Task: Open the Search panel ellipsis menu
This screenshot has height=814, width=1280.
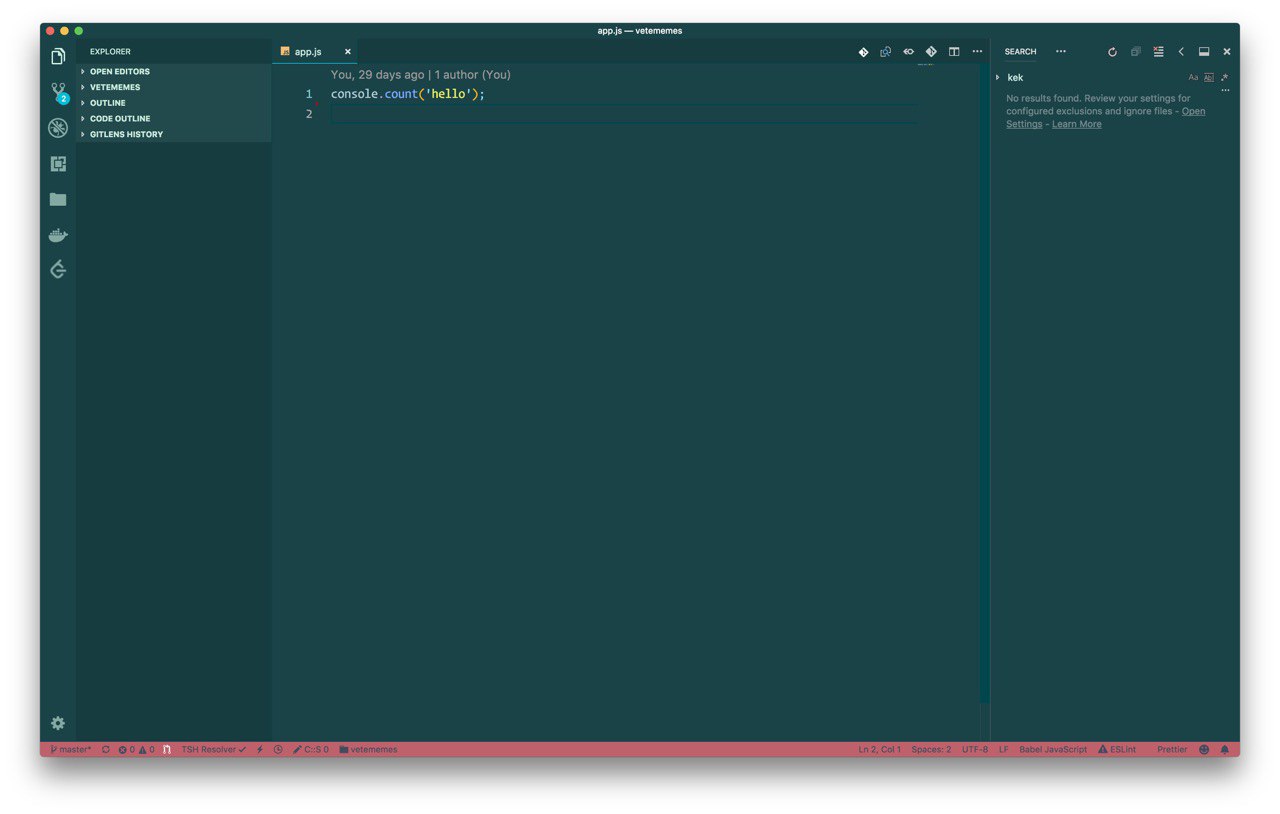Action: coord(1061,52)
